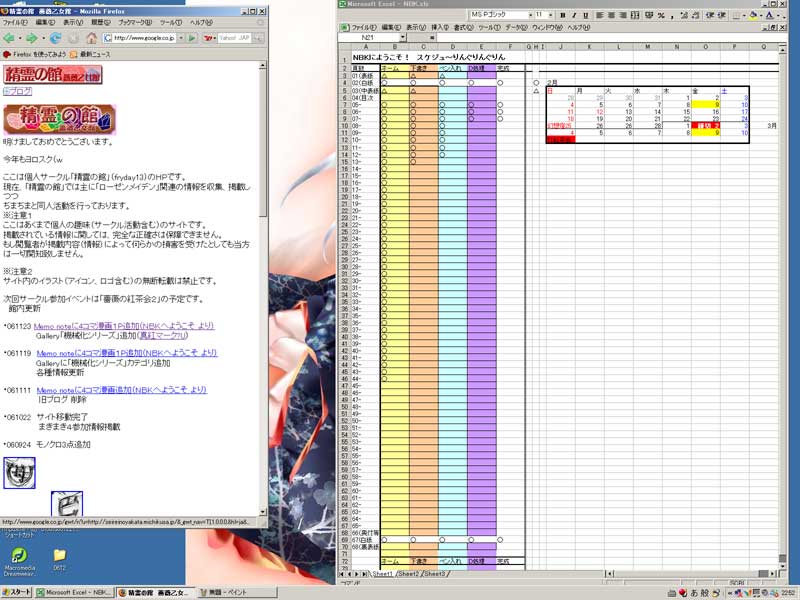Click the Borders button in Excel toolbar
Image resolution: width=800 pixels, height=600 pixels.
click(x=736, y=15)
